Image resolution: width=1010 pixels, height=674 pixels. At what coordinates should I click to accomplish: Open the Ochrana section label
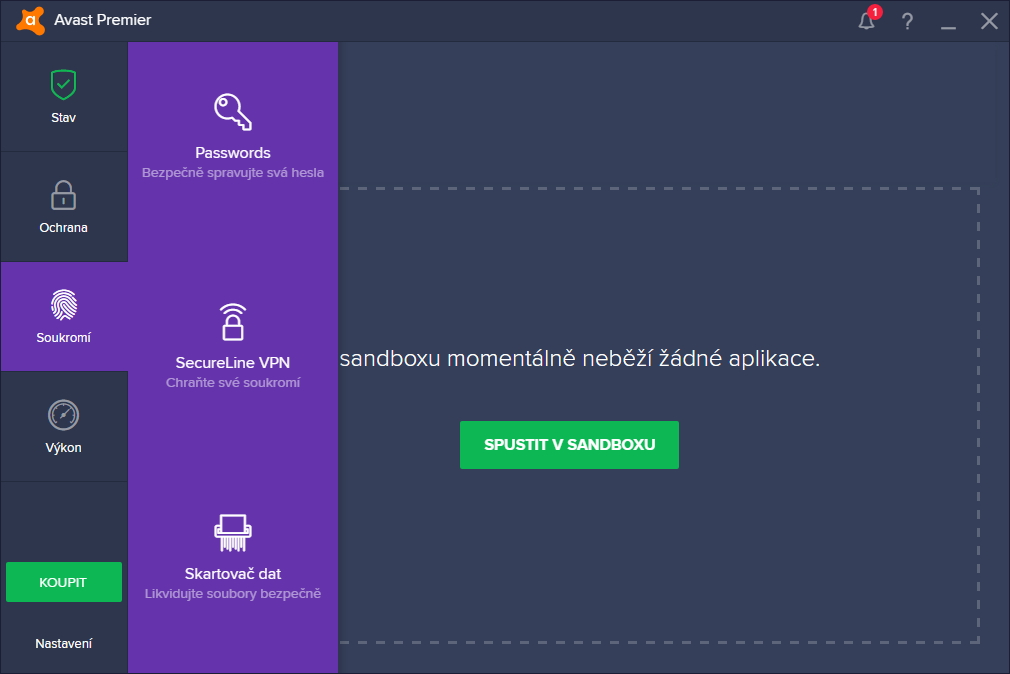pos(63,228)
